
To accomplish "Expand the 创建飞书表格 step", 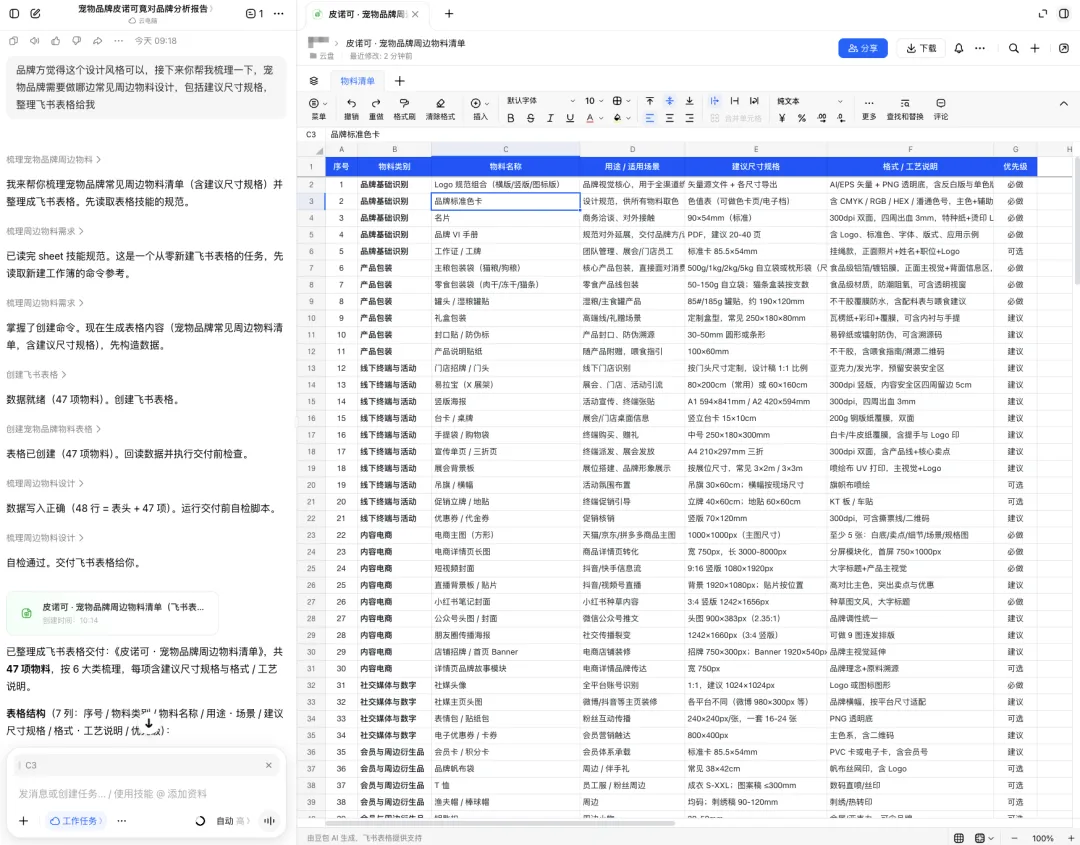I will (x=37, y=375).
